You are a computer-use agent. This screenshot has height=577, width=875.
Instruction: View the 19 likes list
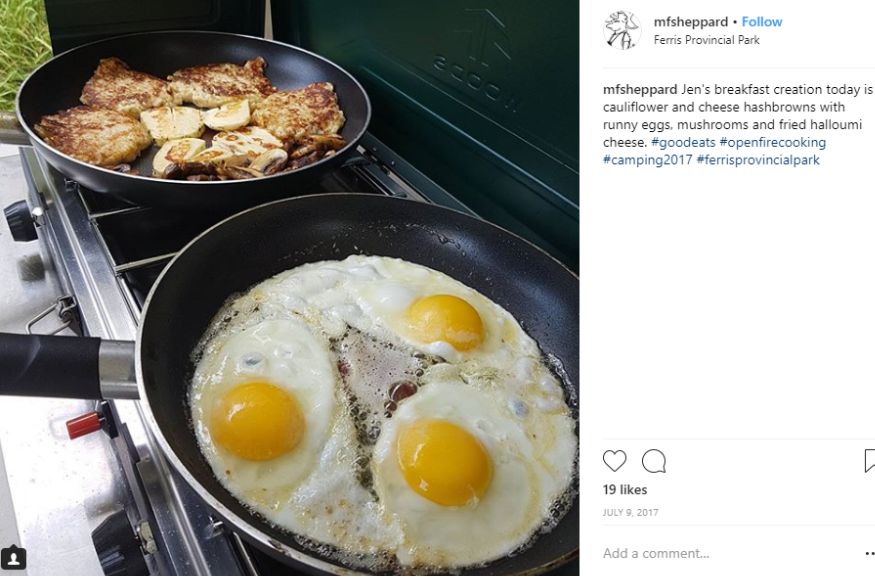pyautogui.click(x=625, y=490)
